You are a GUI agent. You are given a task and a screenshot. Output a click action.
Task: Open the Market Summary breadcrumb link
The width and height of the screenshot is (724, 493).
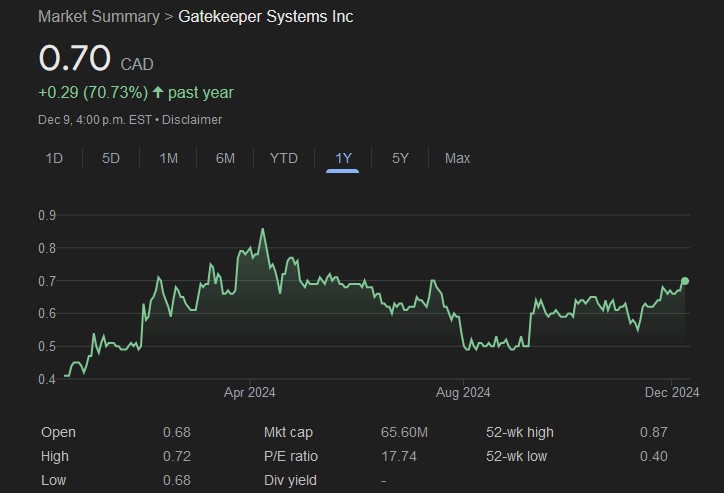tap(99, 17)
